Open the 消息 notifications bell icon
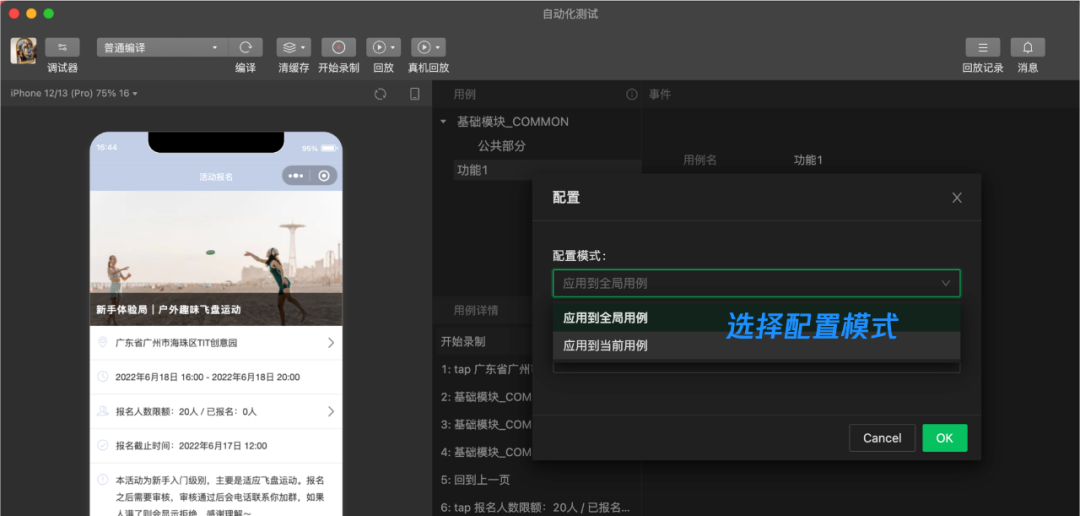The height and width of the screenshot is (516, 1080). pyautogui.click(x=1028, y=47)
